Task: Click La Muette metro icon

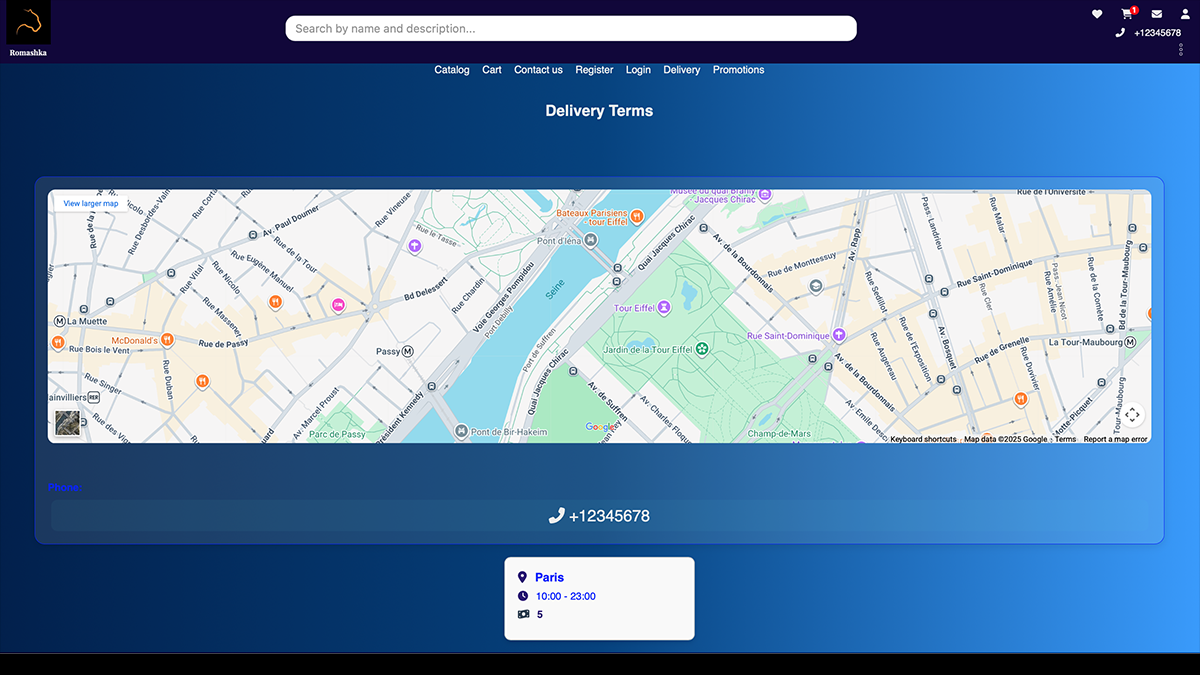Action: click(x=59, y=321)
